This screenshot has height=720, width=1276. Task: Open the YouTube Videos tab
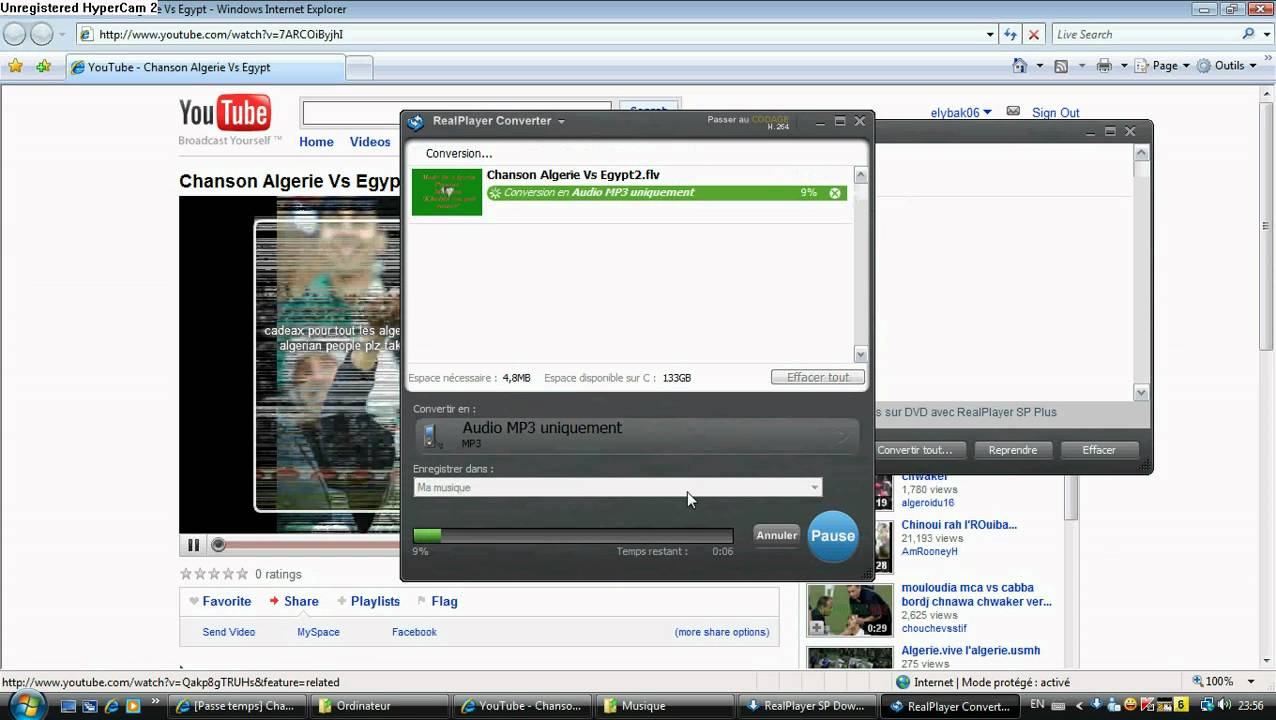coord(370,142)
